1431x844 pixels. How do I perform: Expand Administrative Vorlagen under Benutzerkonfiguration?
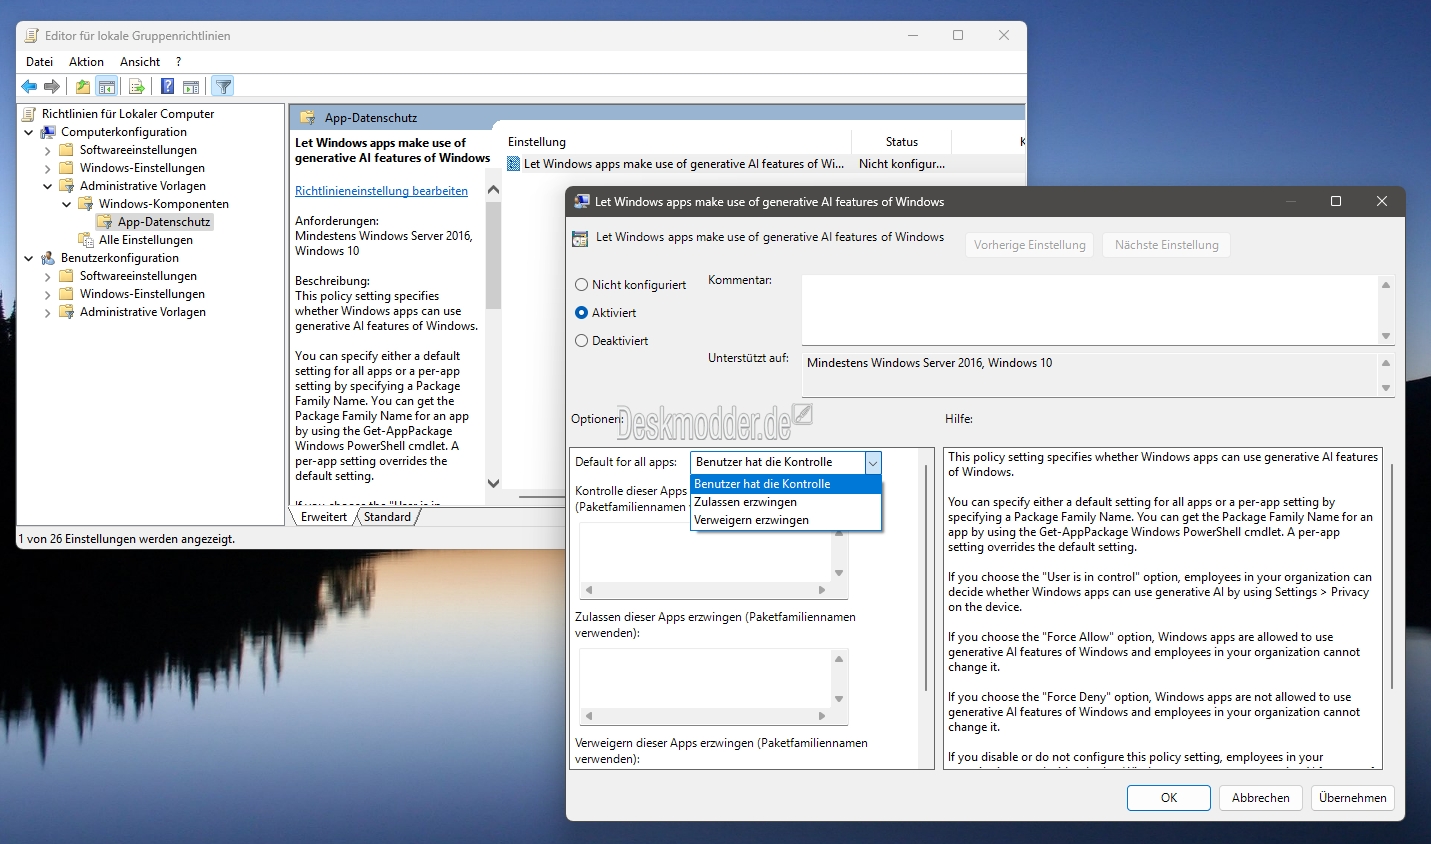click(48, 312)
